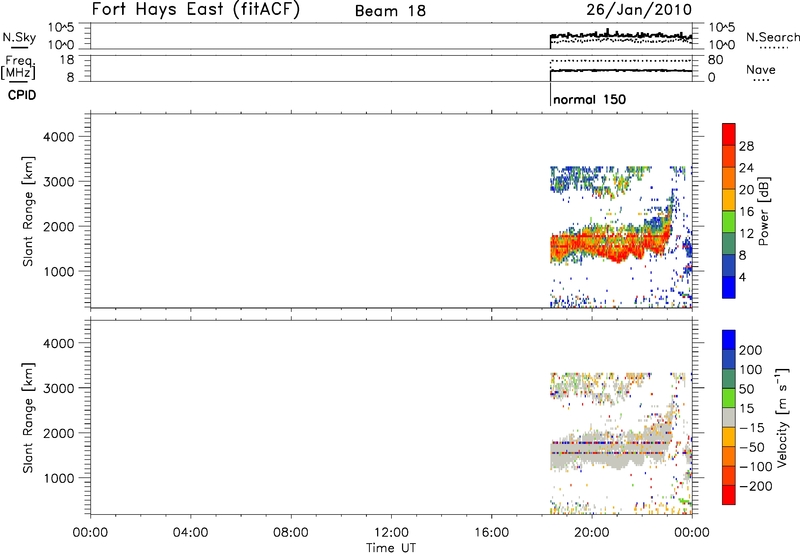Select the power panel 'Slant Range [km]' label

point(28,211)
